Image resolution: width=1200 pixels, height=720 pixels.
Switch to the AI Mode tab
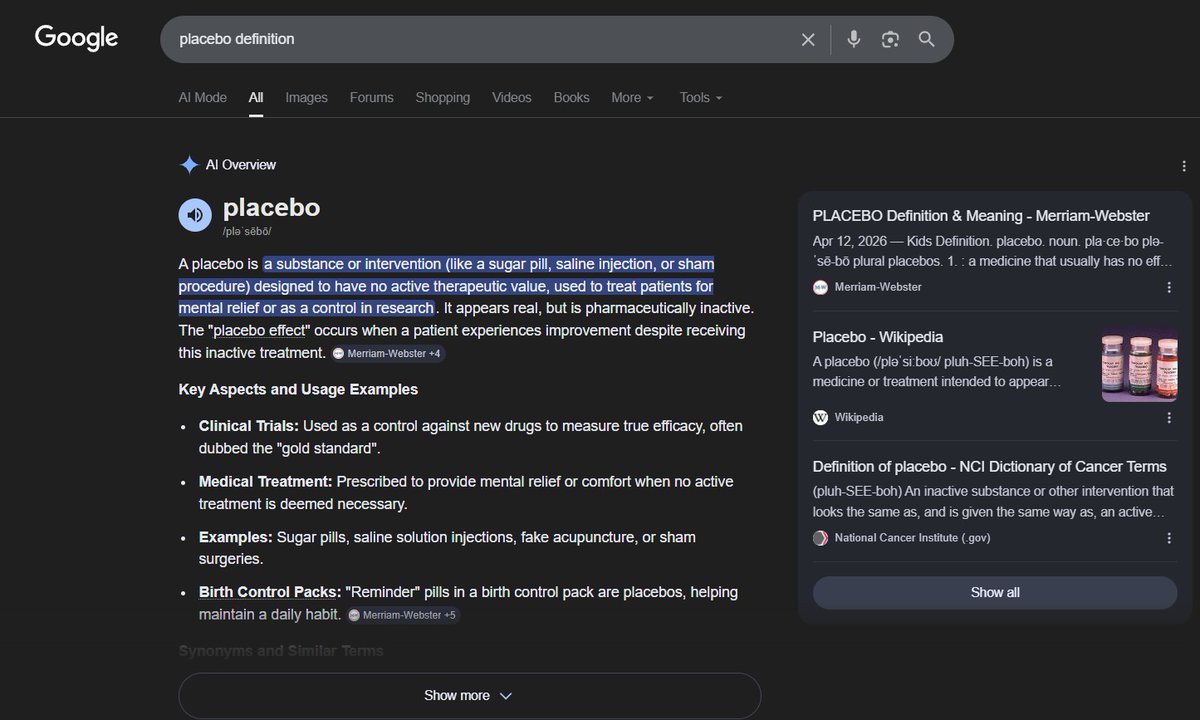[203, 97]
